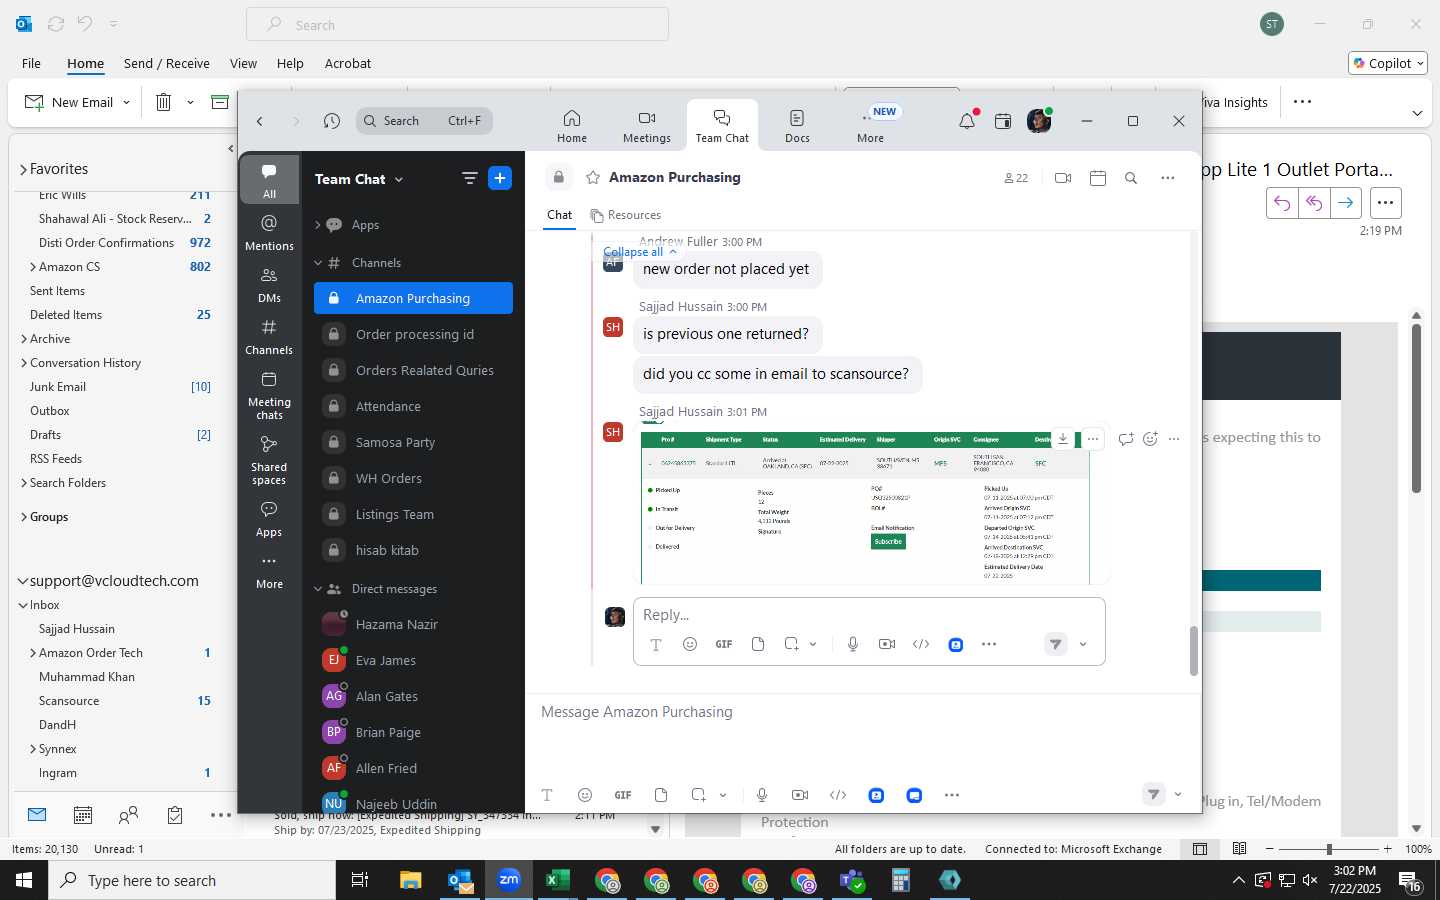This screenshot has height=900, width=1440.
Task: Open send options dropdown in main composer
Action: [1178, 795]
